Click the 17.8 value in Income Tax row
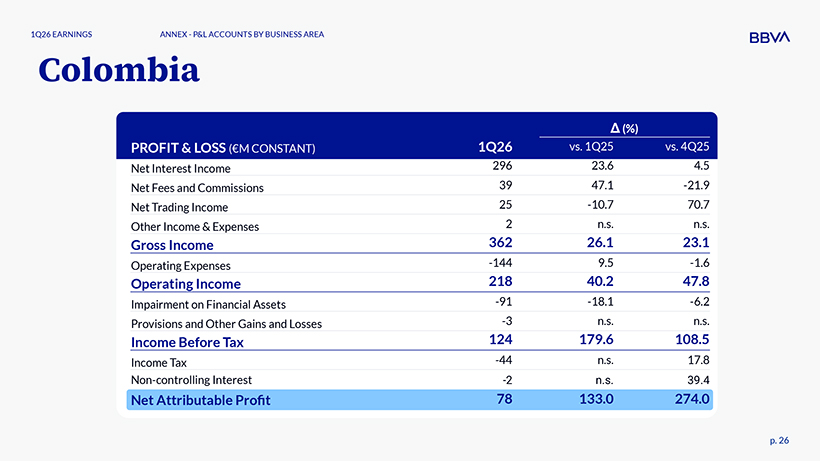The width and height of the screenshot is (820, 461). [x=698, y=360]
